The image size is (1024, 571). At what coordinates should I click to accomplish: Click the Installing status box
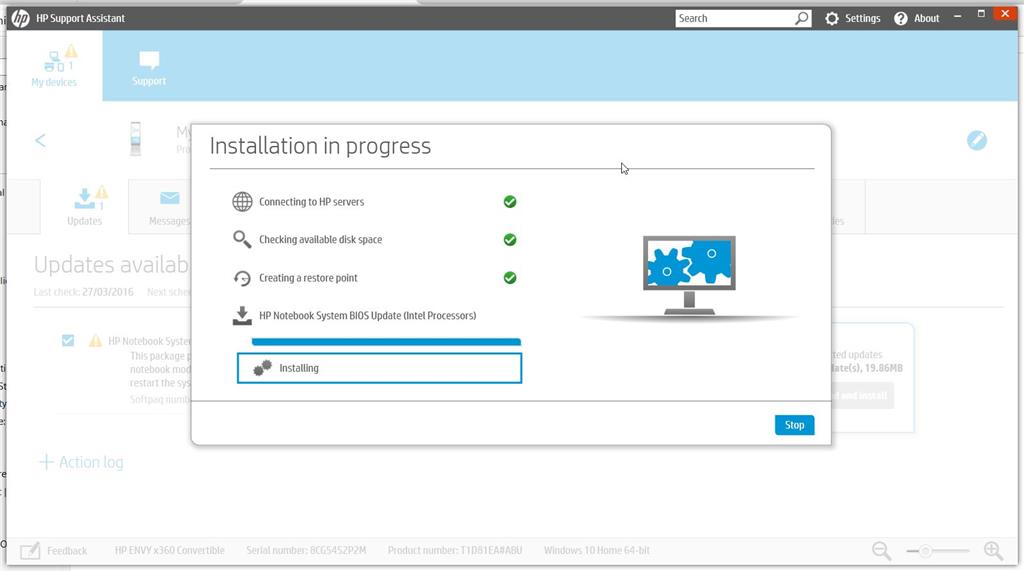pyautogui.click(x=379, y=368)
